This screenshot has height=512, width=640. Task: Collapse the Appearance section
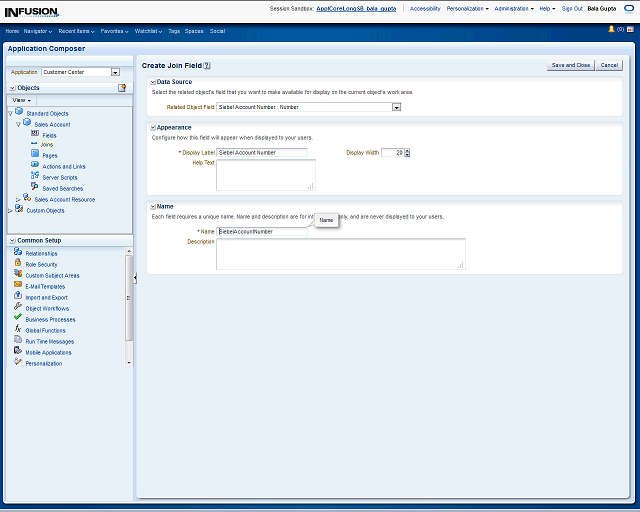tap(152, 128)
